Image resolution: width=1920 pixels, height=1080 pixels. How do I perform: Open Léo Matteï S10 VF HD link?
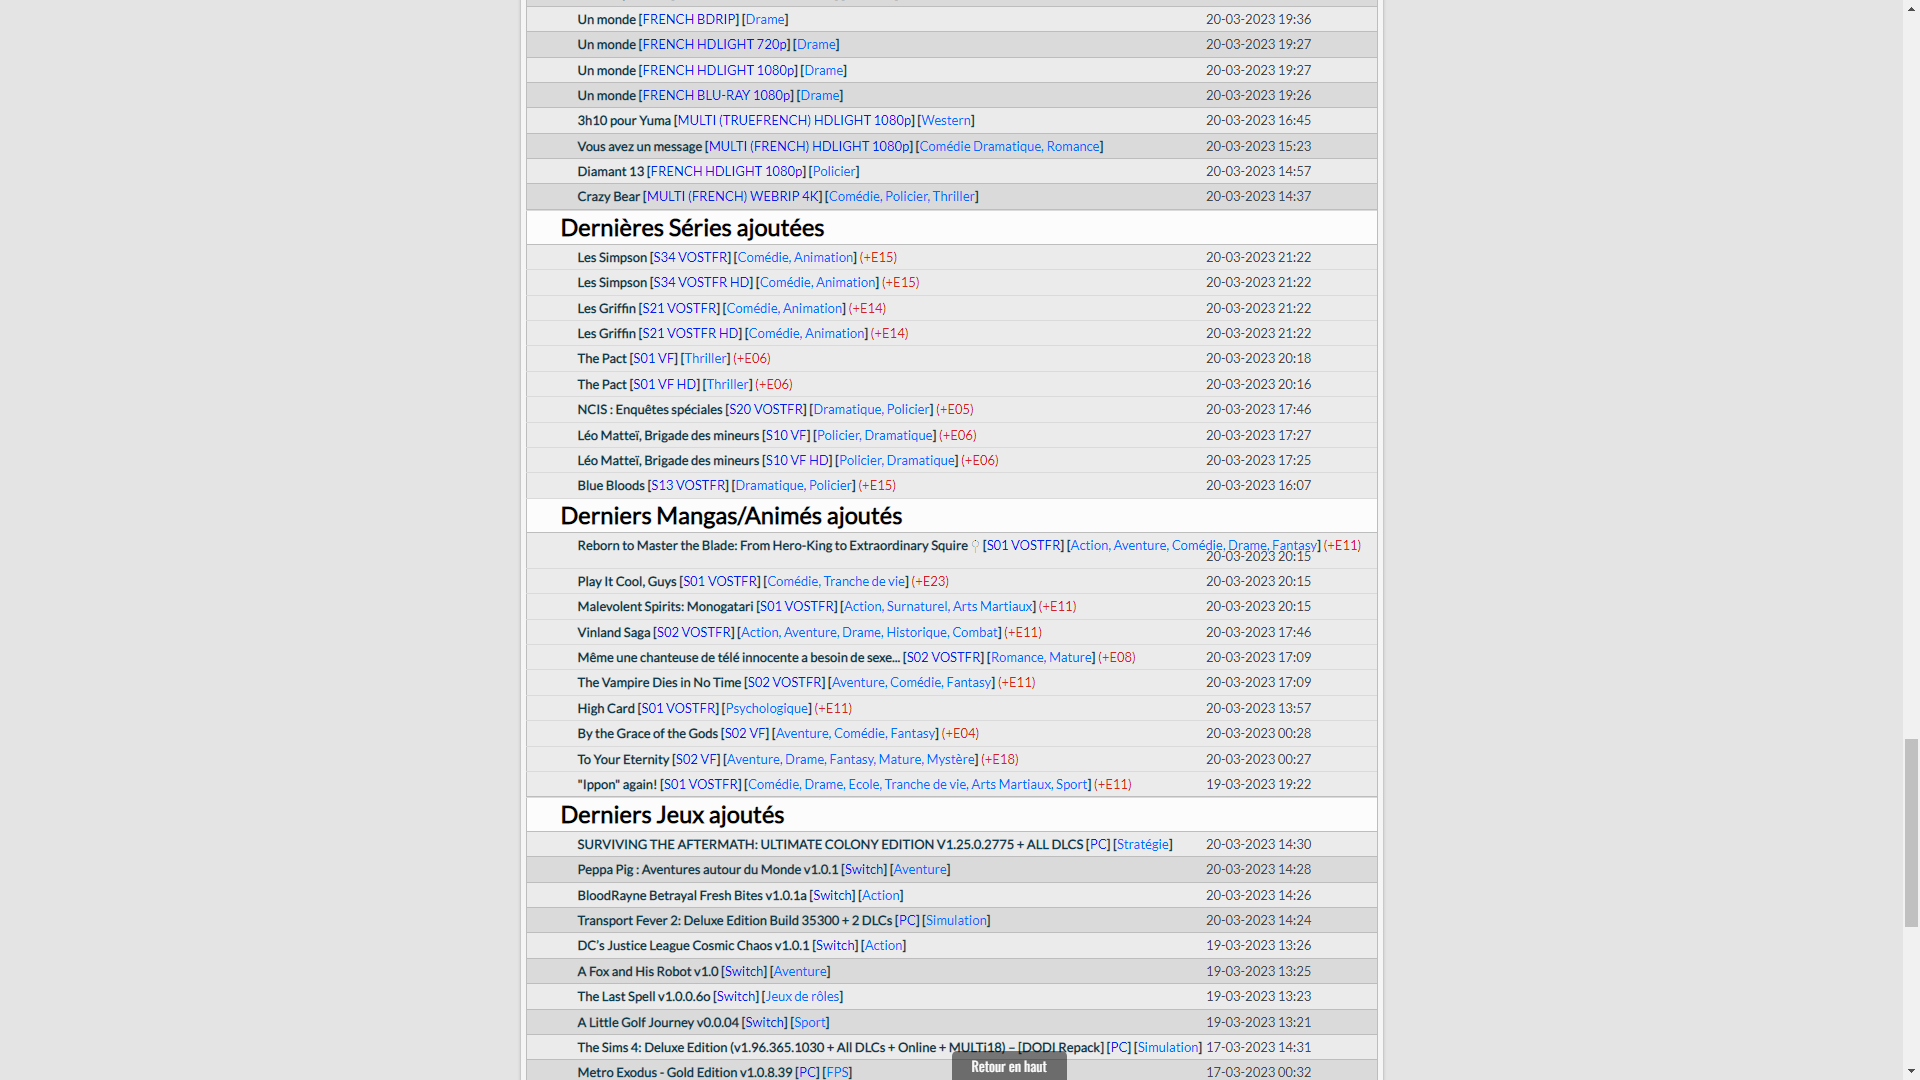coord(797,460)
